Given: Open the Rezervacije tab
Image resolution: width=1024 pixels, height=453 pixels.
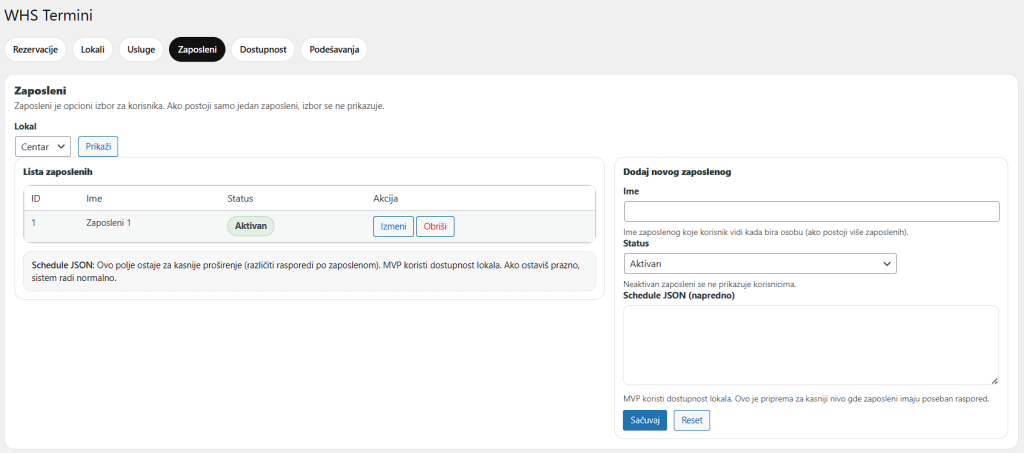Looking at the screenshot, I should click(x=35, y=50).
